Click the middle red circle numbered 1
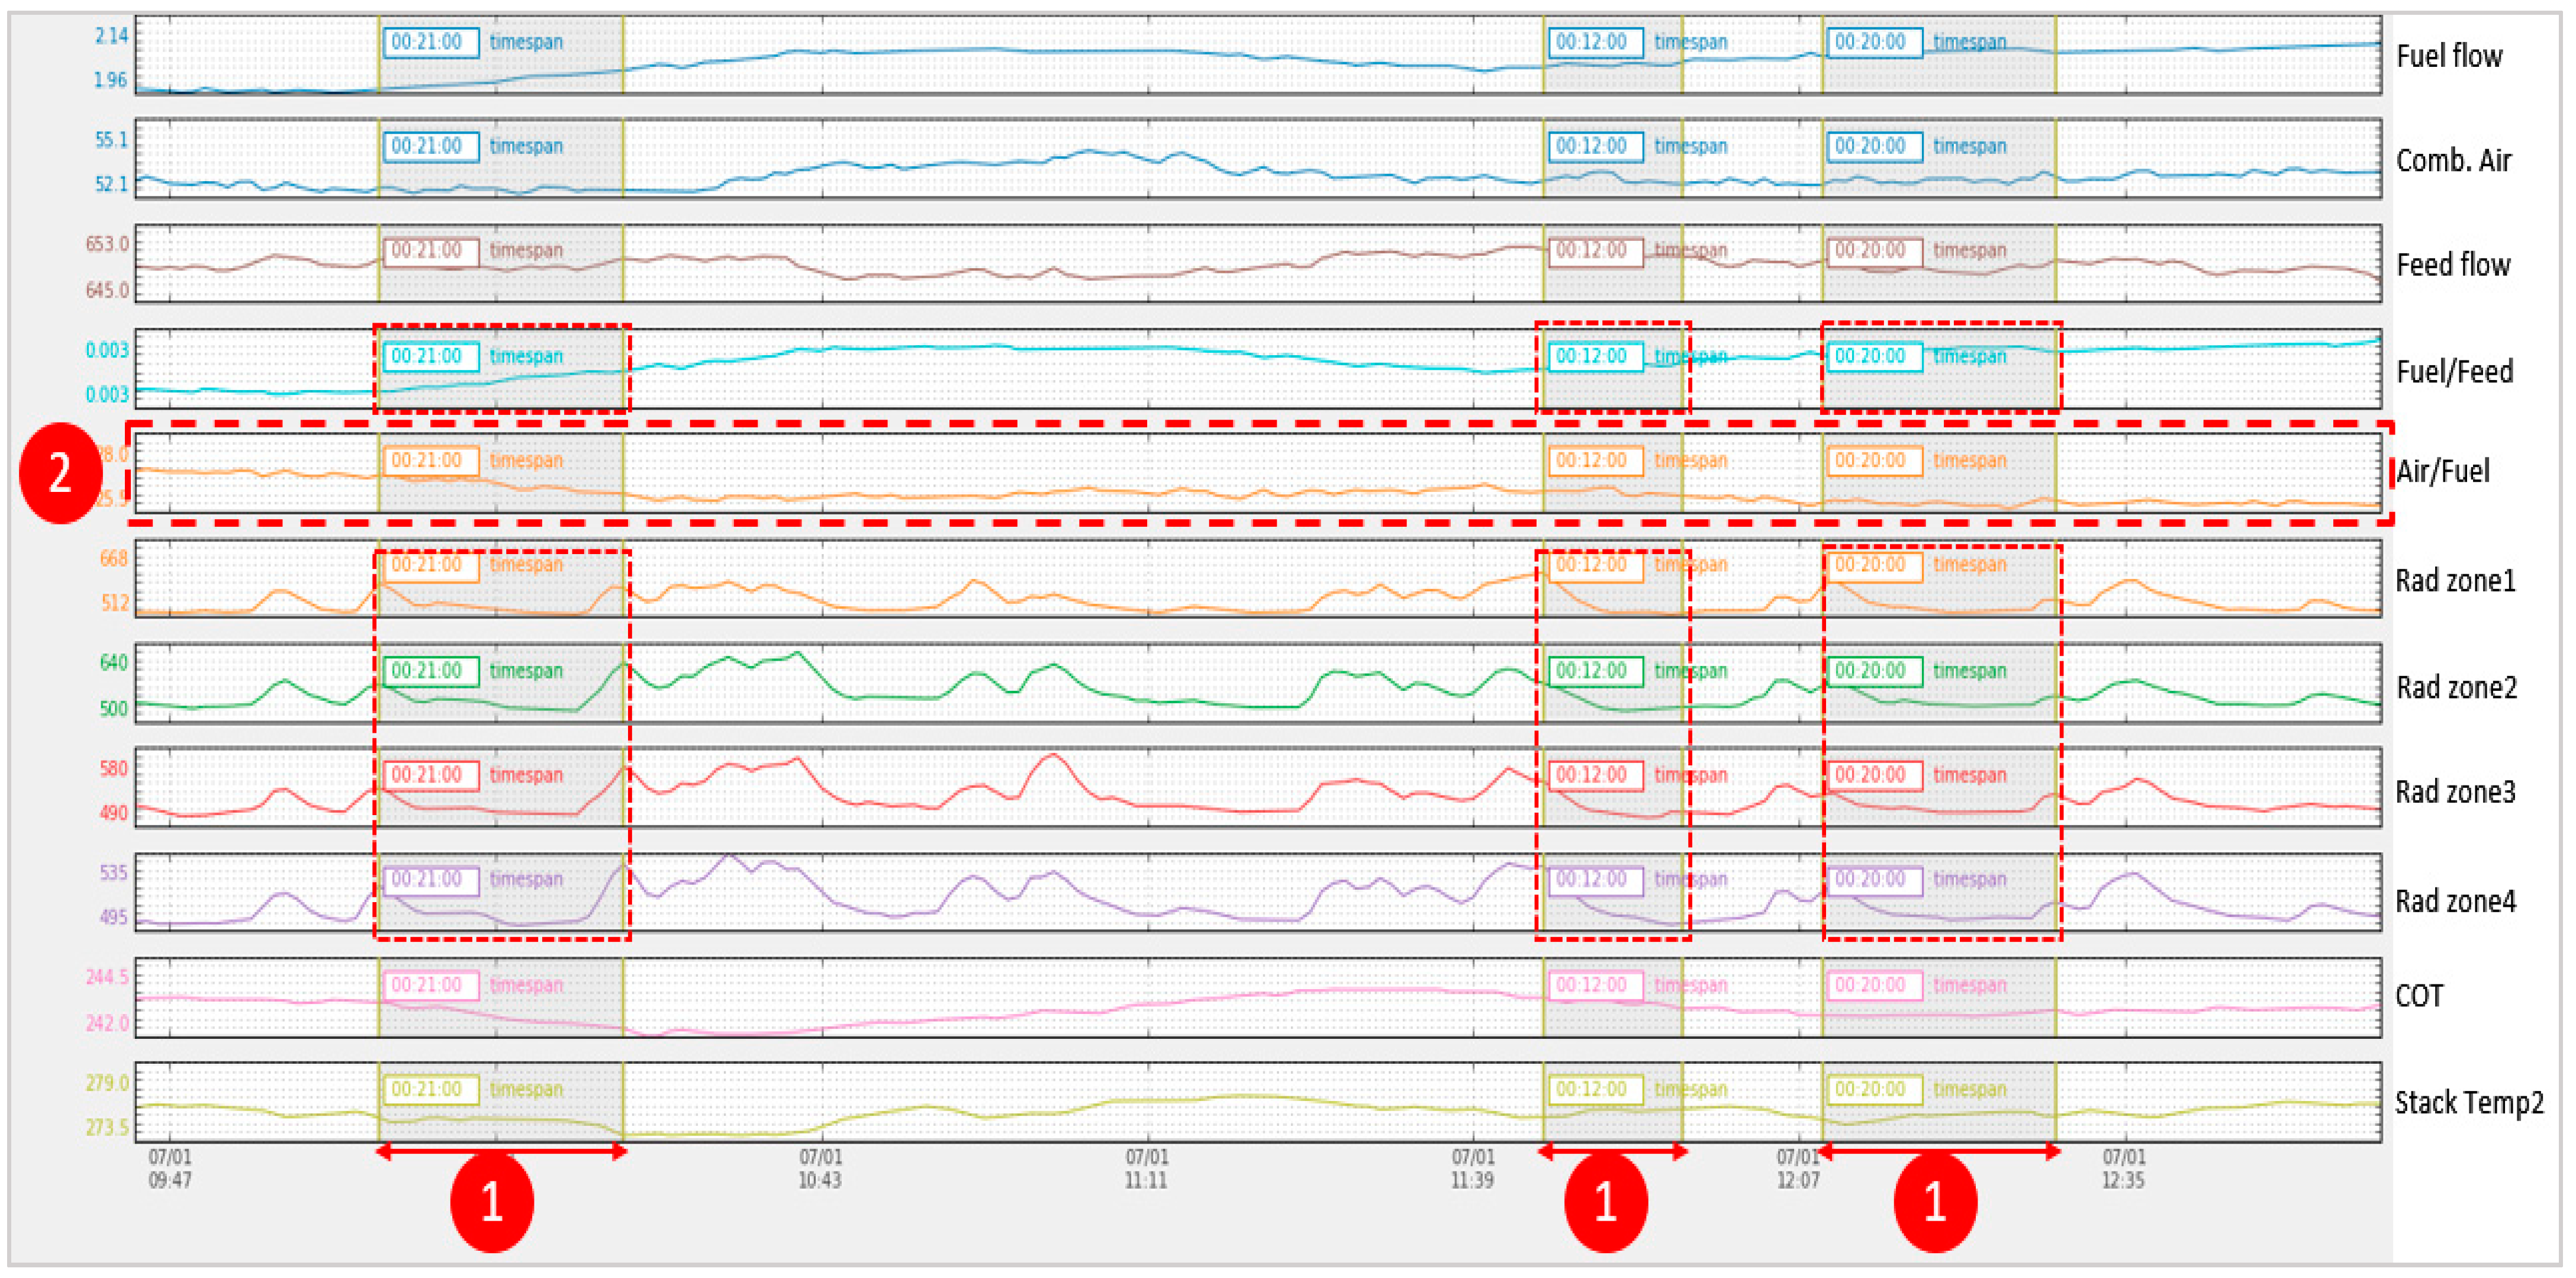The height and width of the screenshot is (1278, 2576). tap(1605, 1201)
